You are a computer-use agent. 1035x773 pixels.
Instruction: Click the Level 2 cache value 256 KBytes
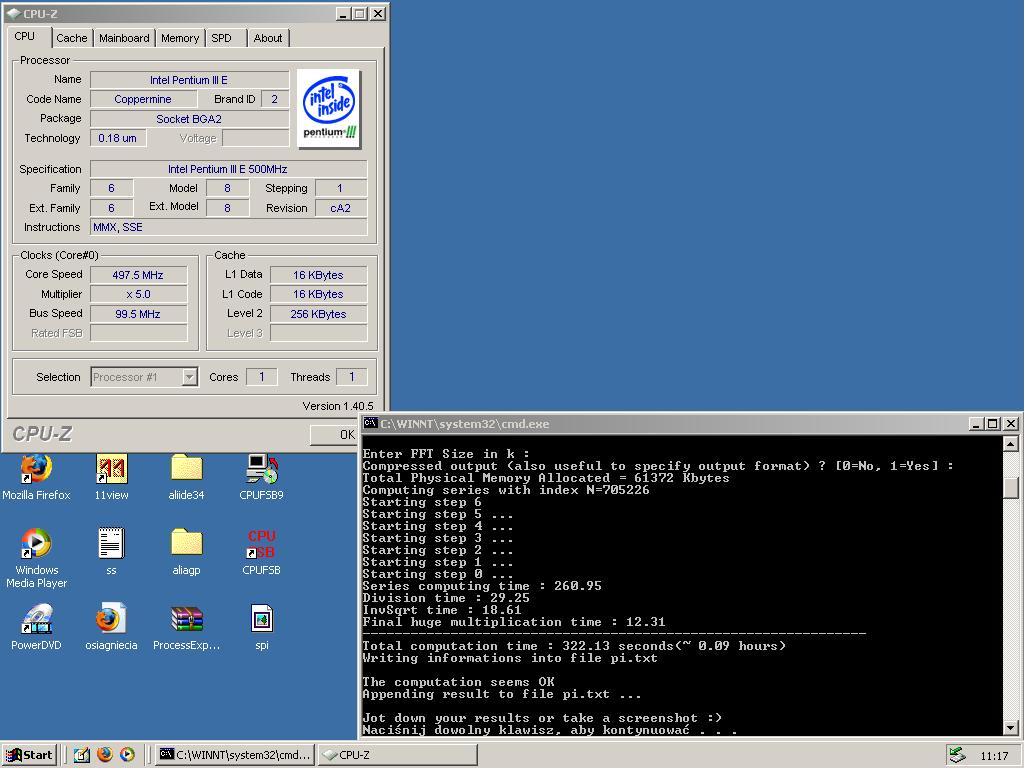[x=319, y=314]
